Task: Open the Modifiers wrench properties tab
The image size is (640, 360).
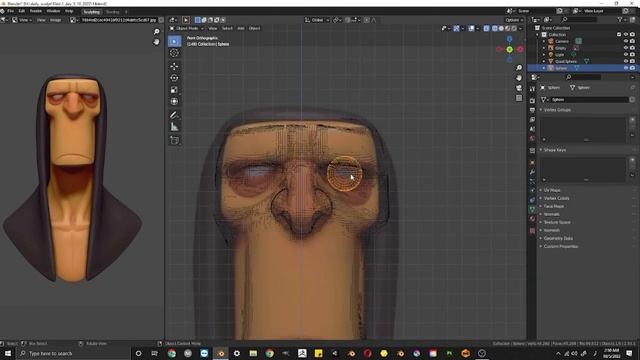Action: click(532, 172)
